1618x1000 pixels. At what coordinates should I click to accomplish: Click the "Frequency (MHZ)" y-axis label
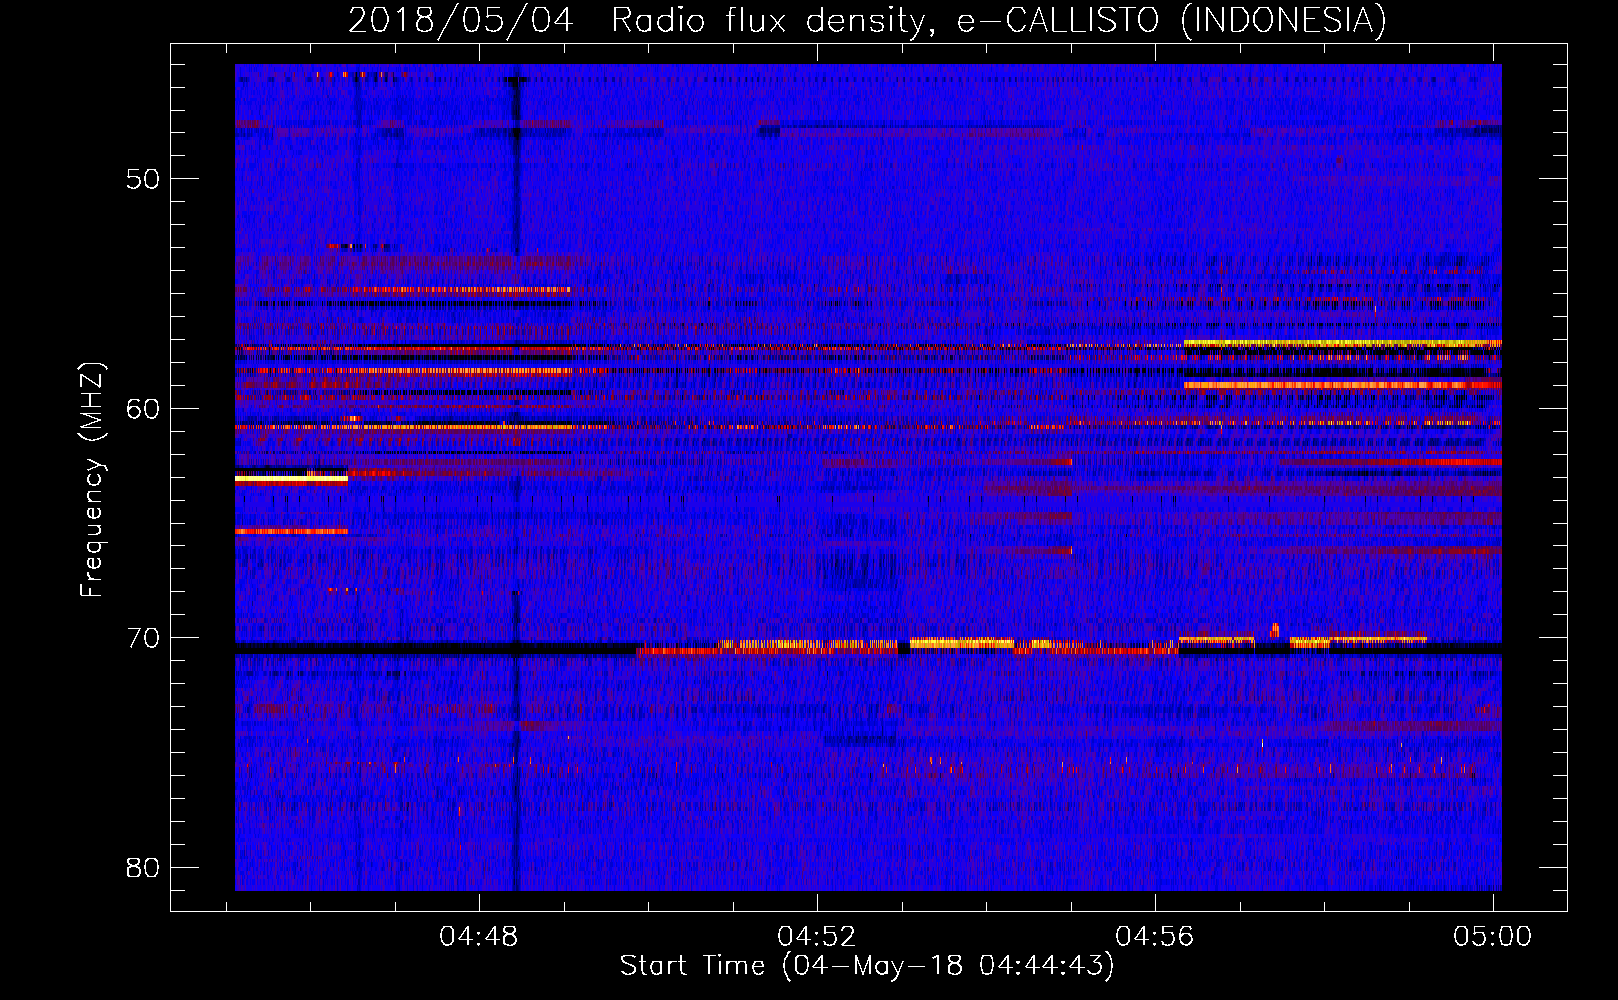92,480
